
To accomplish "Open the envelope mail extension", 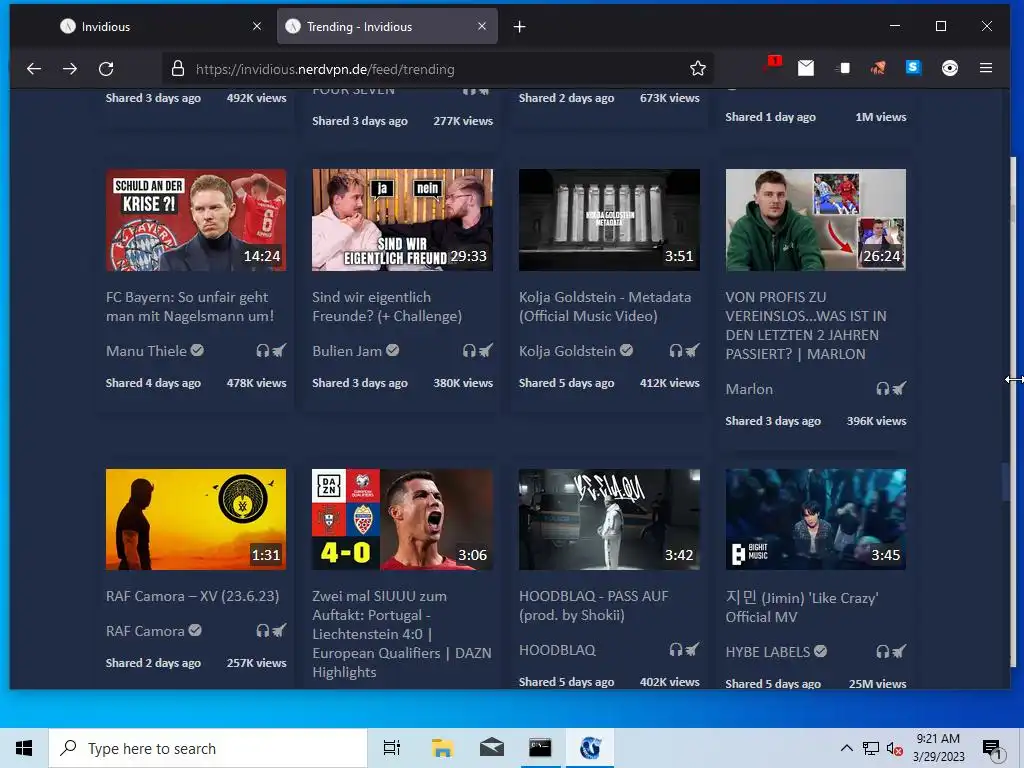I will 806,68.
